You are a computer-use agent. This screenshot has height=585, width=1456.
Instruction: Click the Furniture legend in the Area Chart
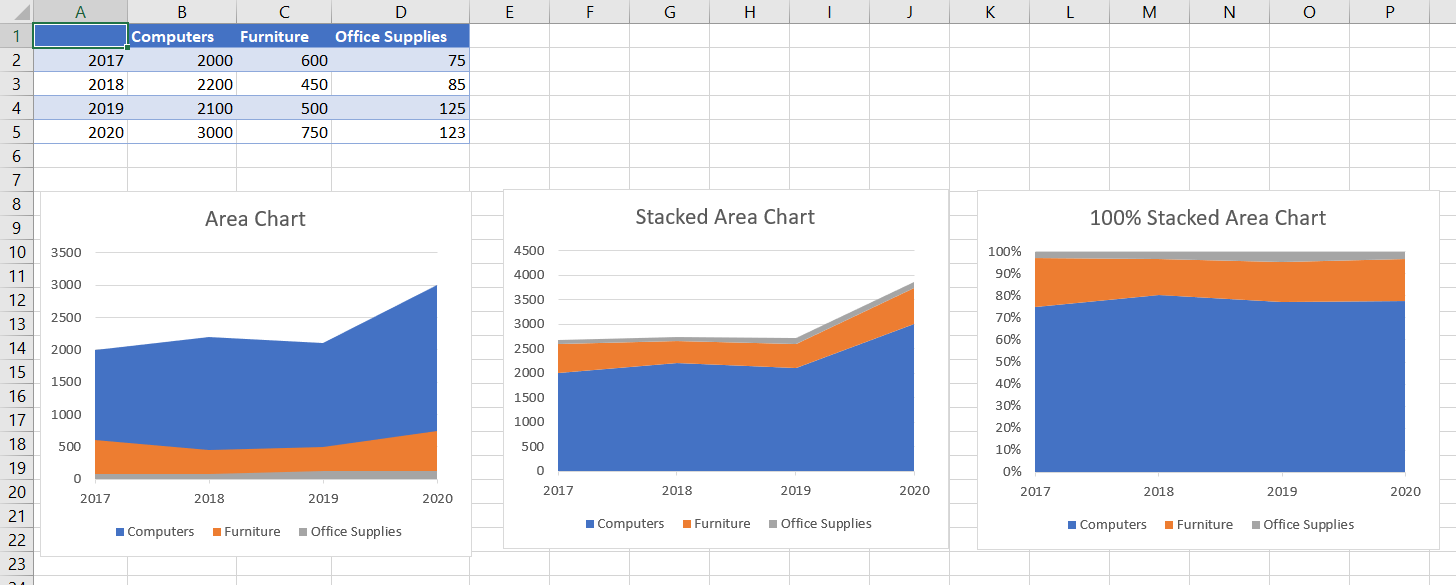(x=246, y=531)
